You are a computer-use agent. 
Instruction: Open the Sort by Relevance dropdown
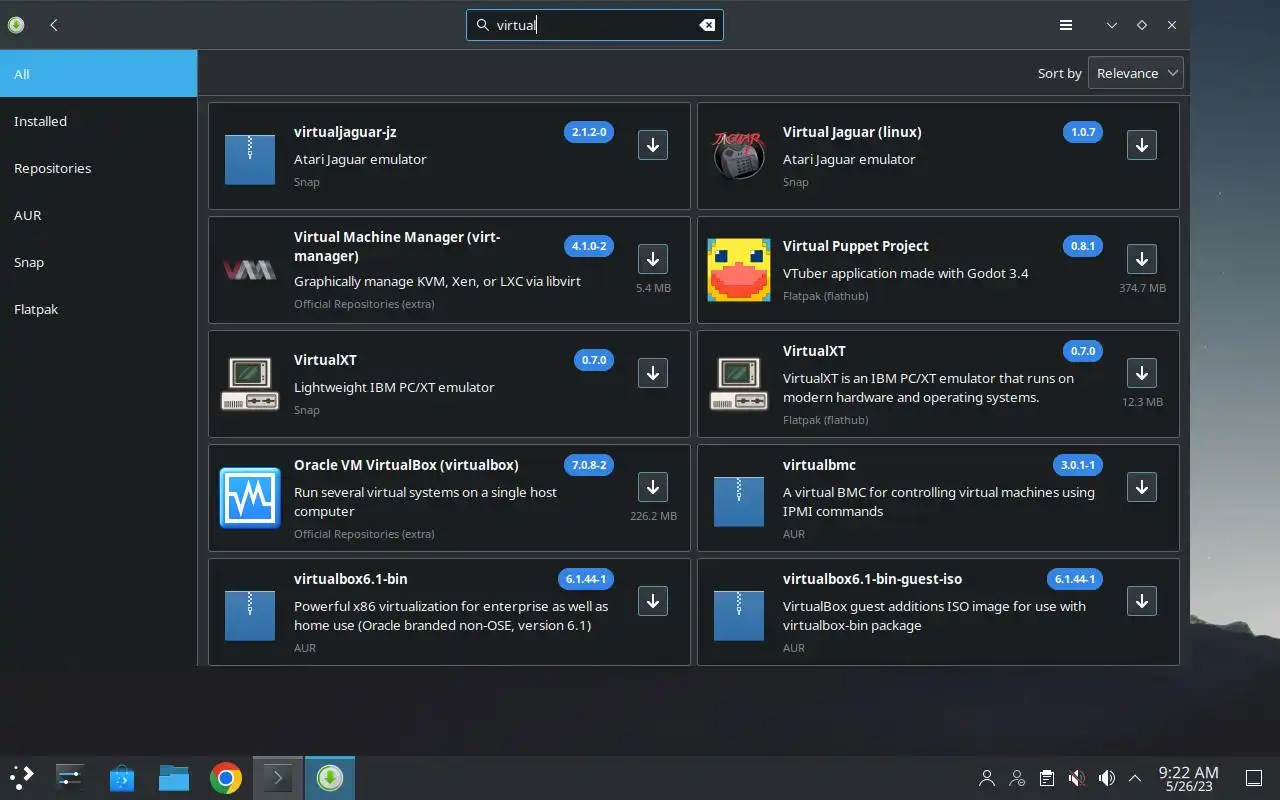[x=1135, y=73]
